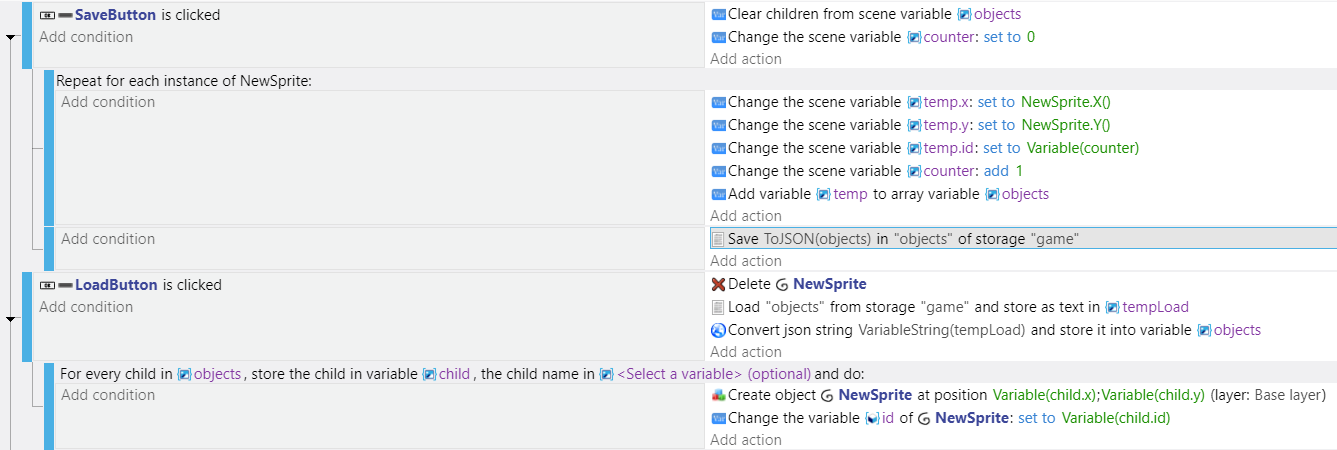Click Add condition in the Repeat for each event
This screenshot has height=450, width=1337.
tap(108, 102)
